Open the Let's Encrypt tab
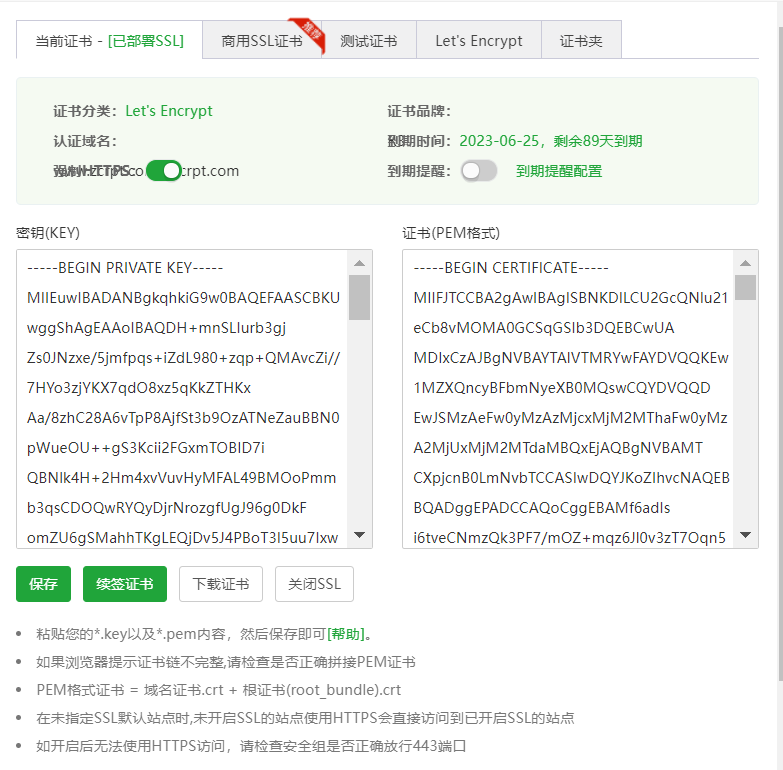This screenshot has width=783, height=770. click(x=478, y=40)
